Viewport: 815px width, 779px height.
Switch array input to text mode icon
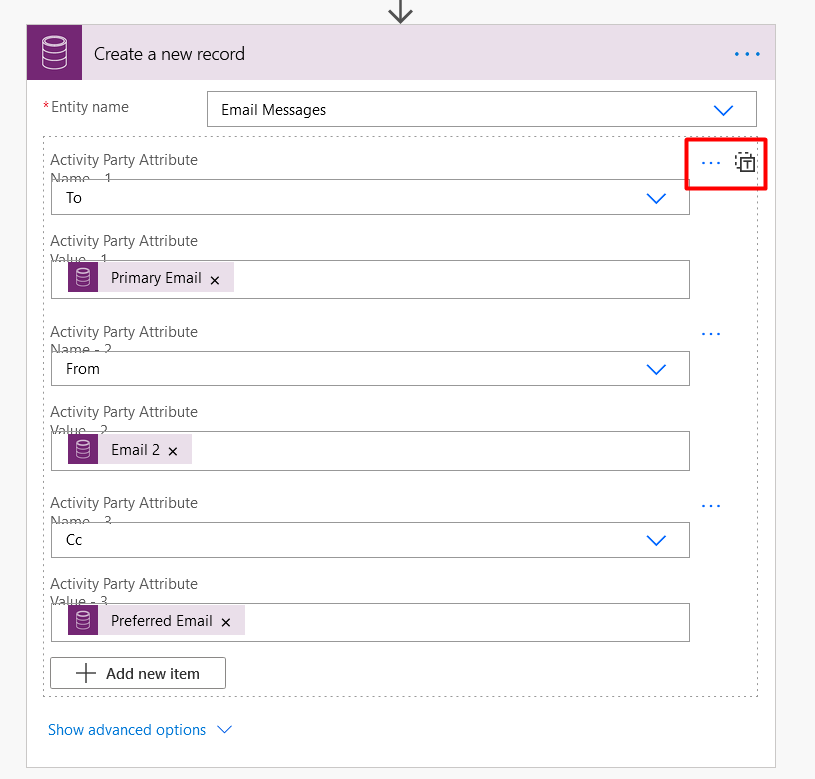pos(745,163)
